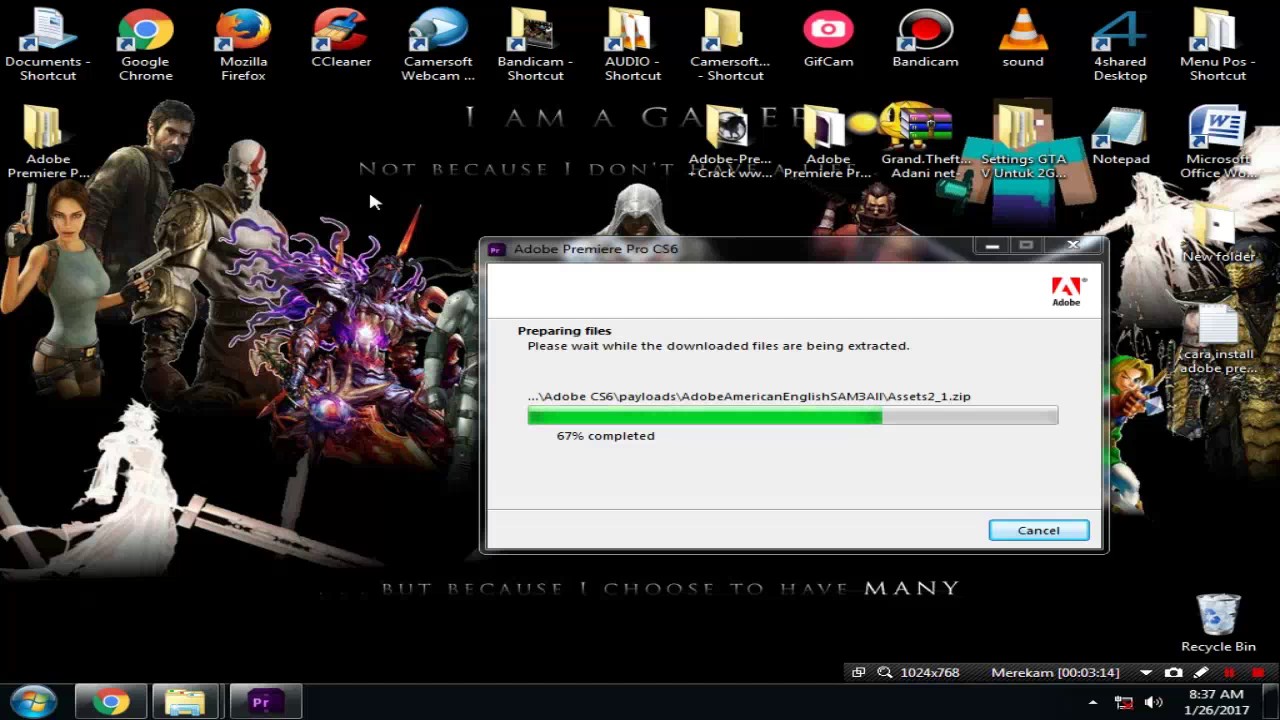Switch to Chrome on the taskbar

tap(111, 702)
